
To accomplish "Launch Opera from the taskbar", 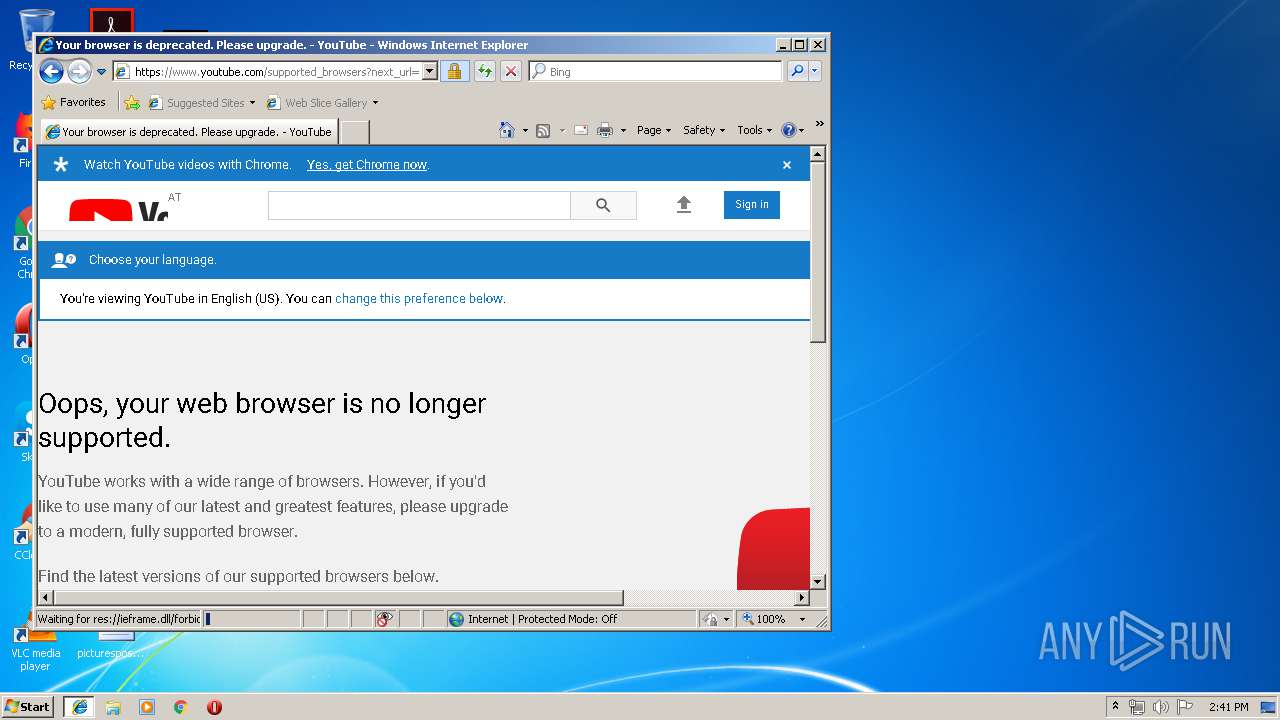I will 214,707.
